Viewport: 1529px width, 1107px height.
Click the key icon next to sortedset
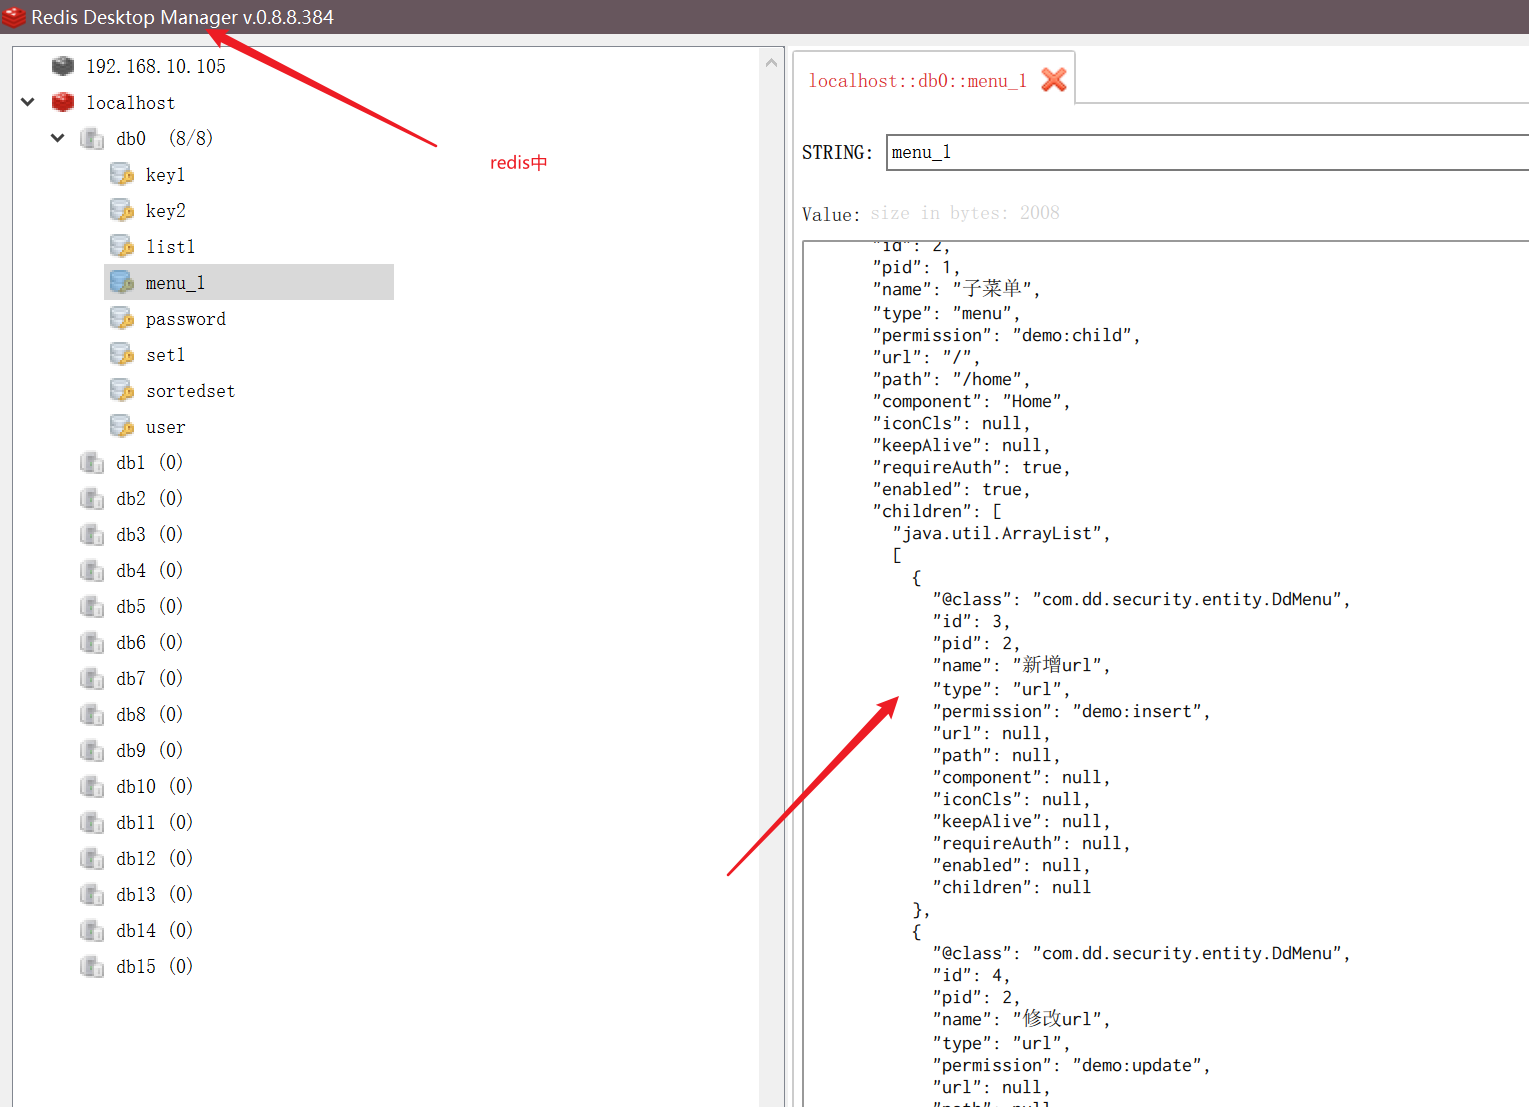(121, 390)
